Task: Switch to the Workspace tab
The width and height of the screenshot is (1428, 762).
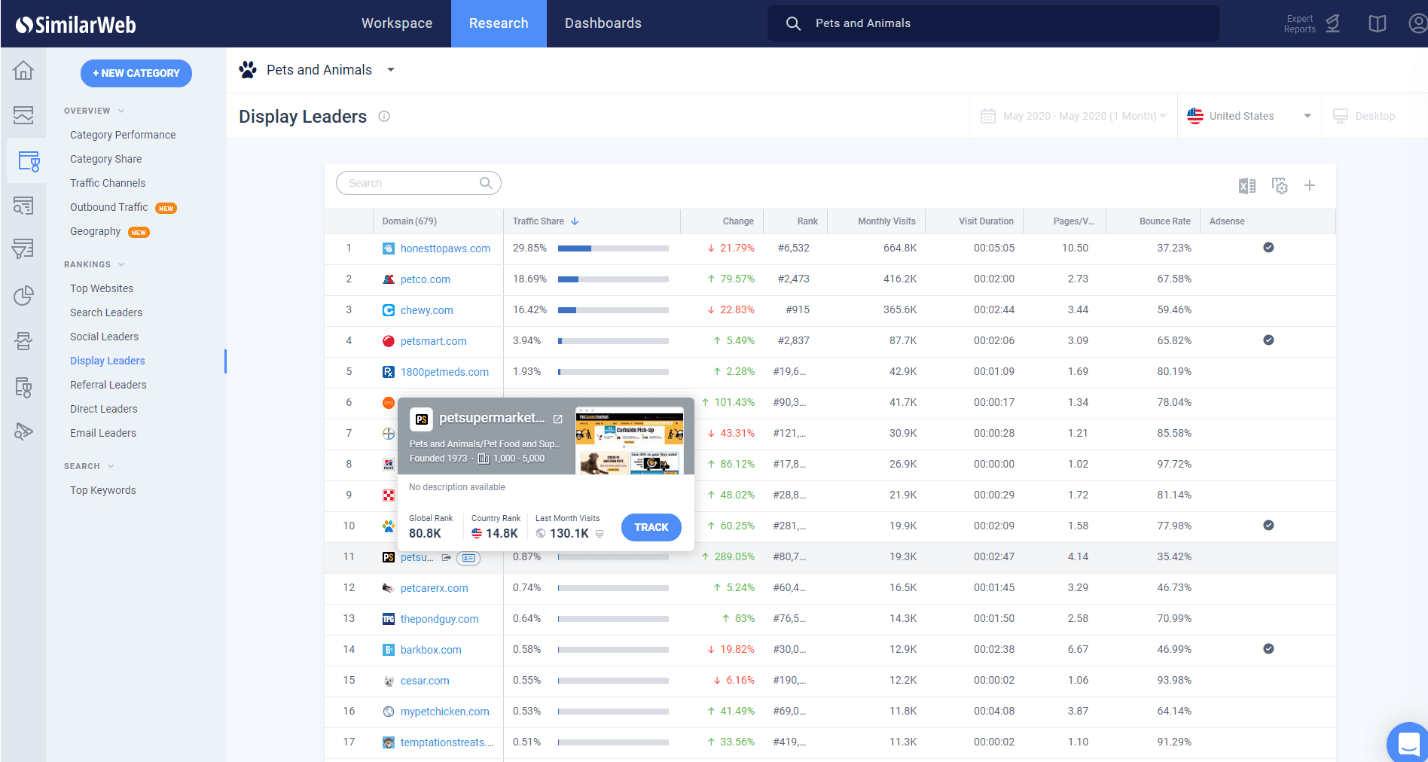Action: pyautogui.click(x=397, y=23)
